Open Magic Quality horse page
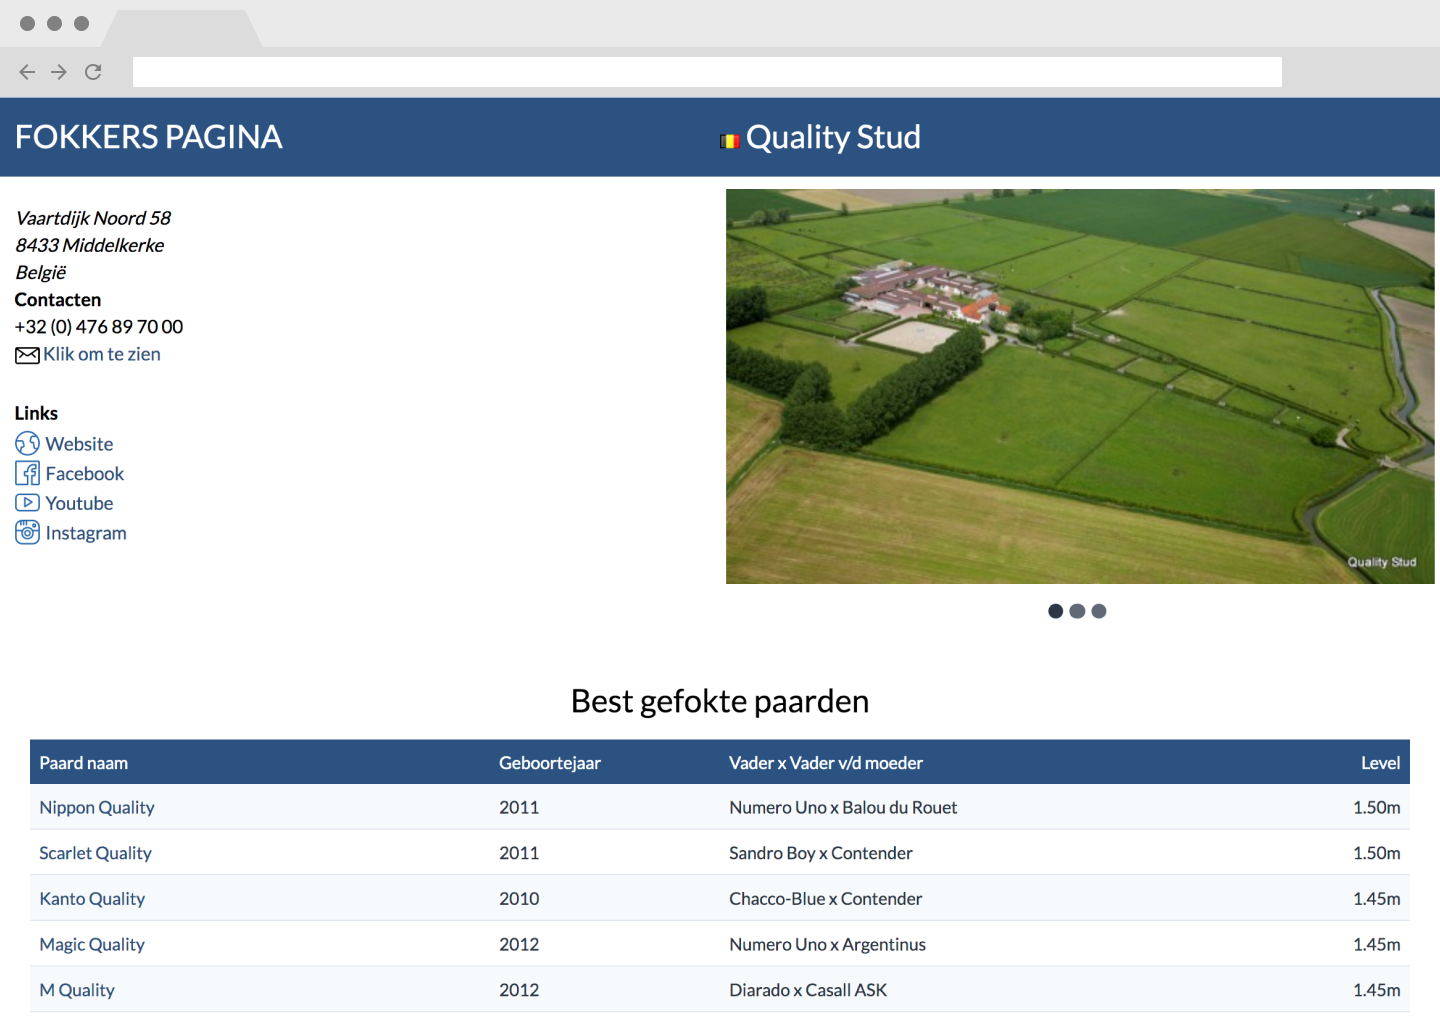 pos(92,944)
